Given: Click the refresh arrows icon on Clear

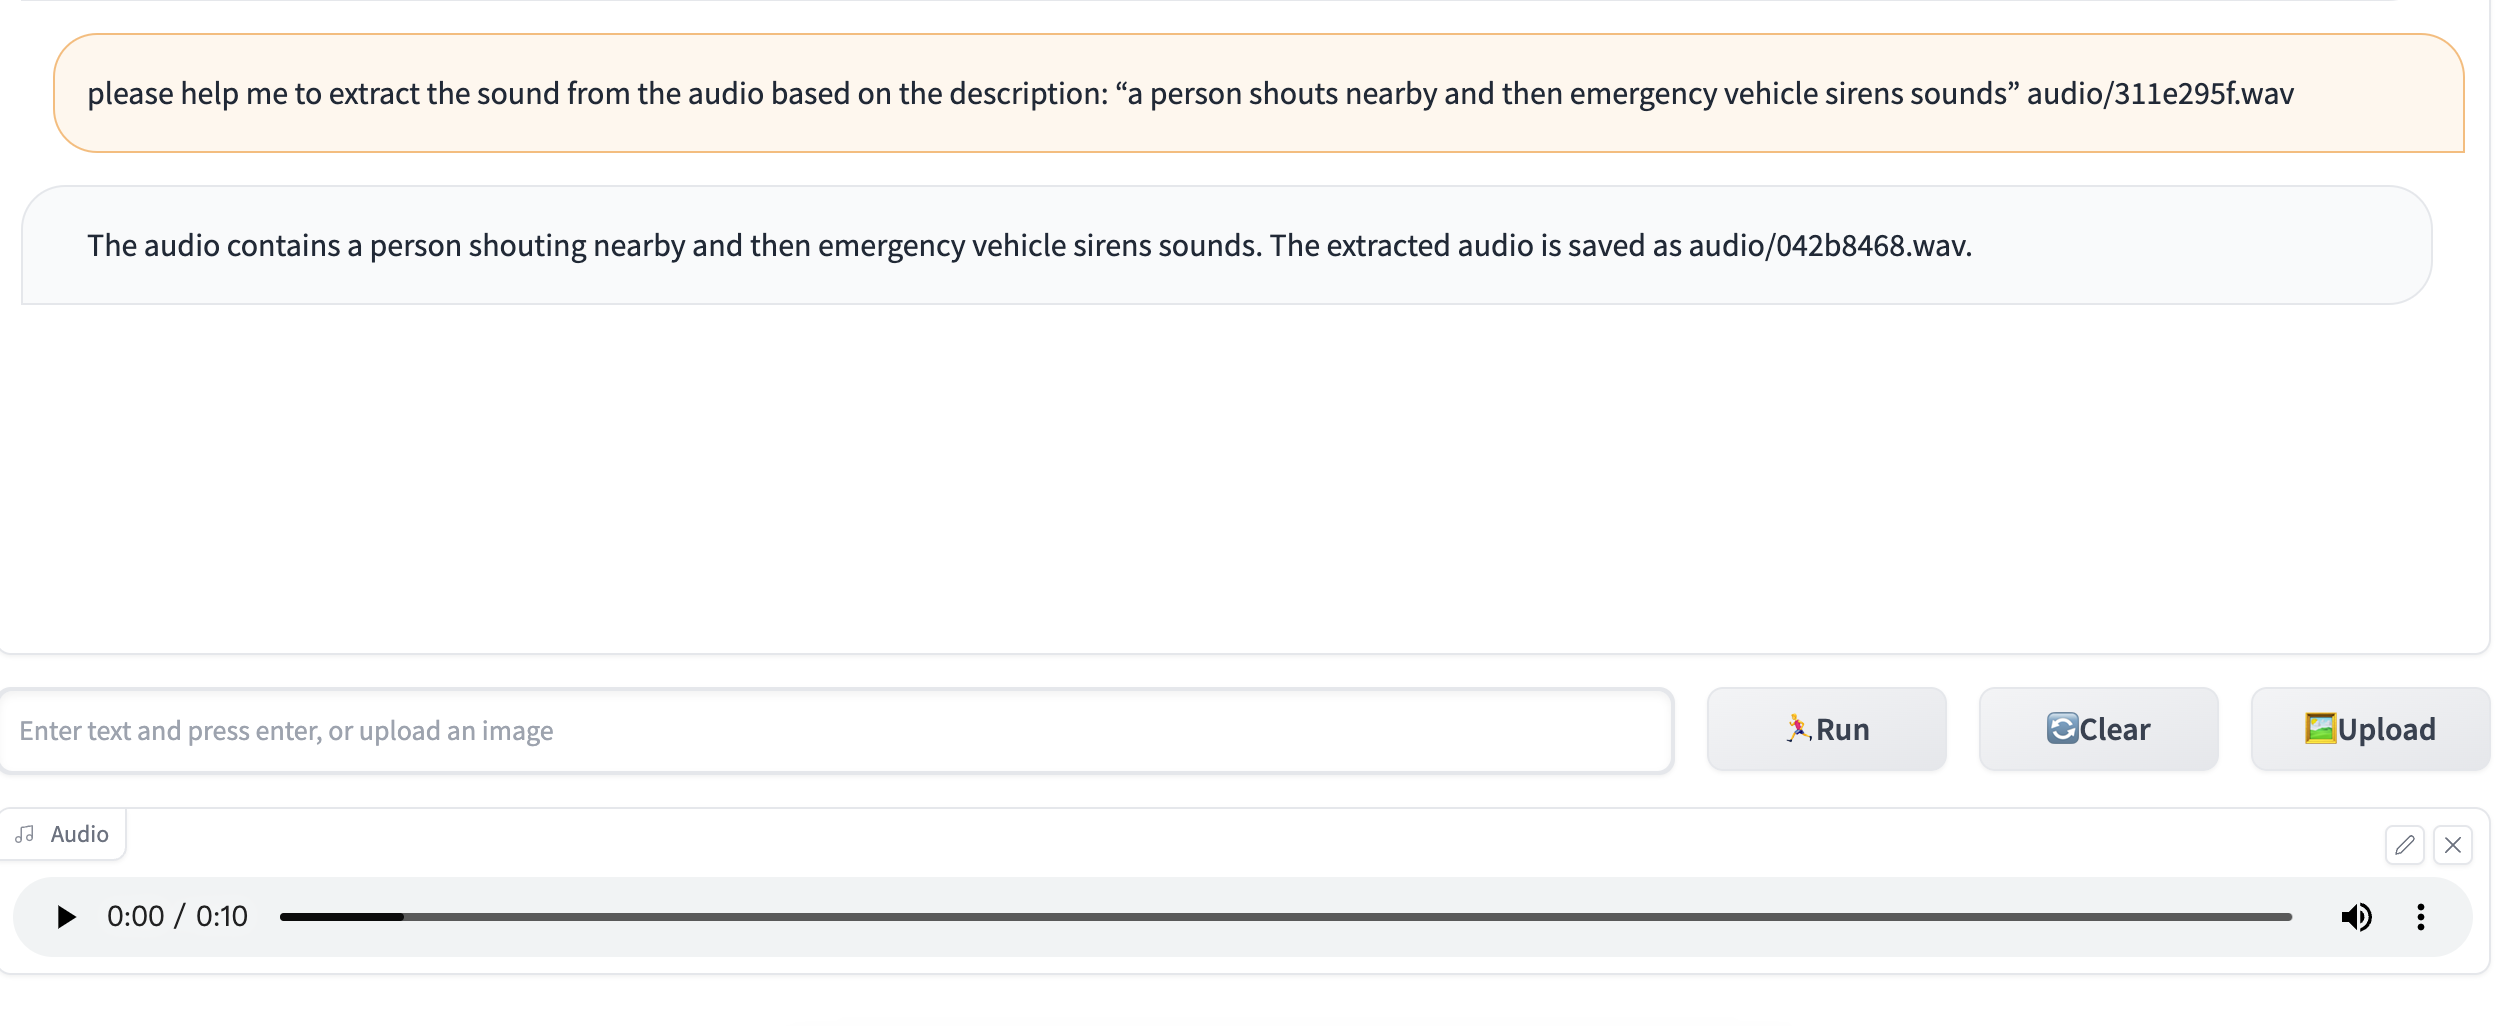Looking at the screenshot, I should 2062,729.
